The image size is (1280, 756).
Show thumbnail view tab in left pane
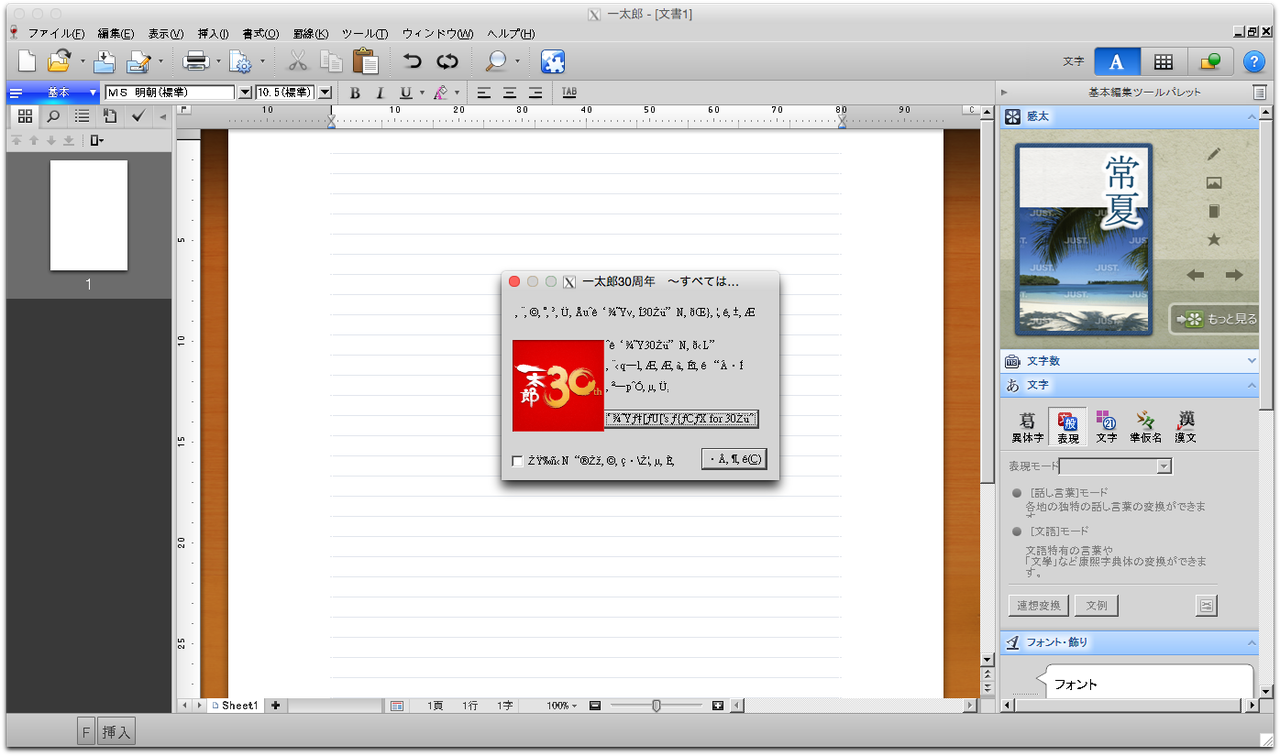tap(25, 117)
